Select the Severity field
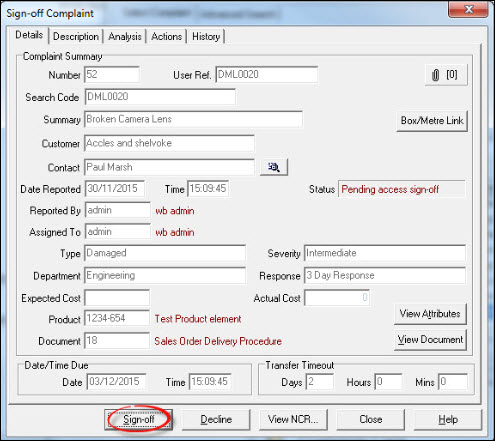495x441 pixels. 385,253
